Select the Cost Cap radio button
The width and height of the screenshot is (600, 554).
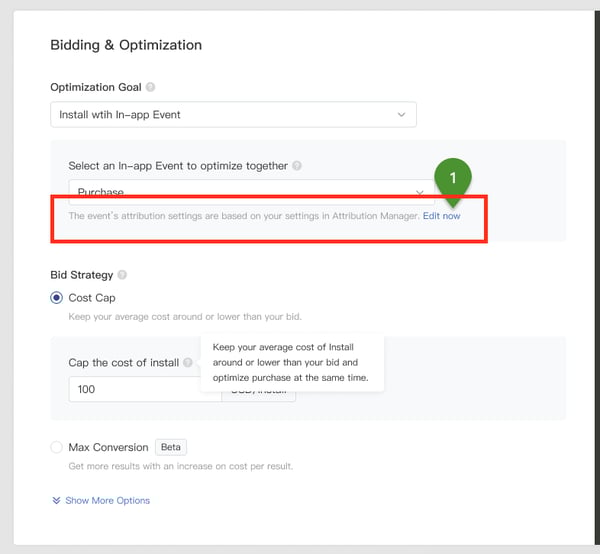(57, 298)
